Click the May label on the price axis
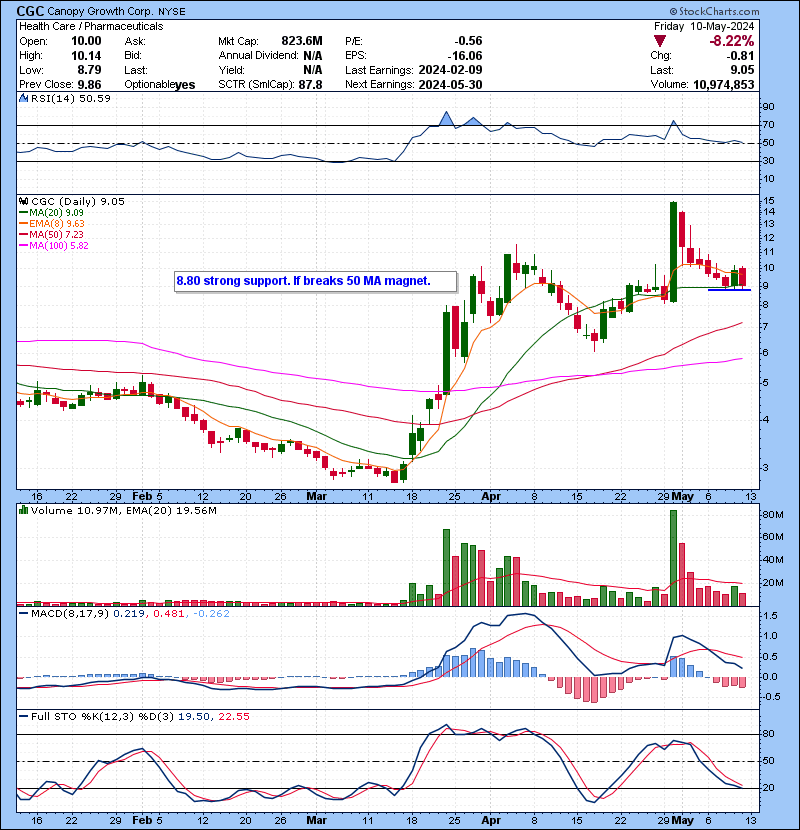 (682, 497)
